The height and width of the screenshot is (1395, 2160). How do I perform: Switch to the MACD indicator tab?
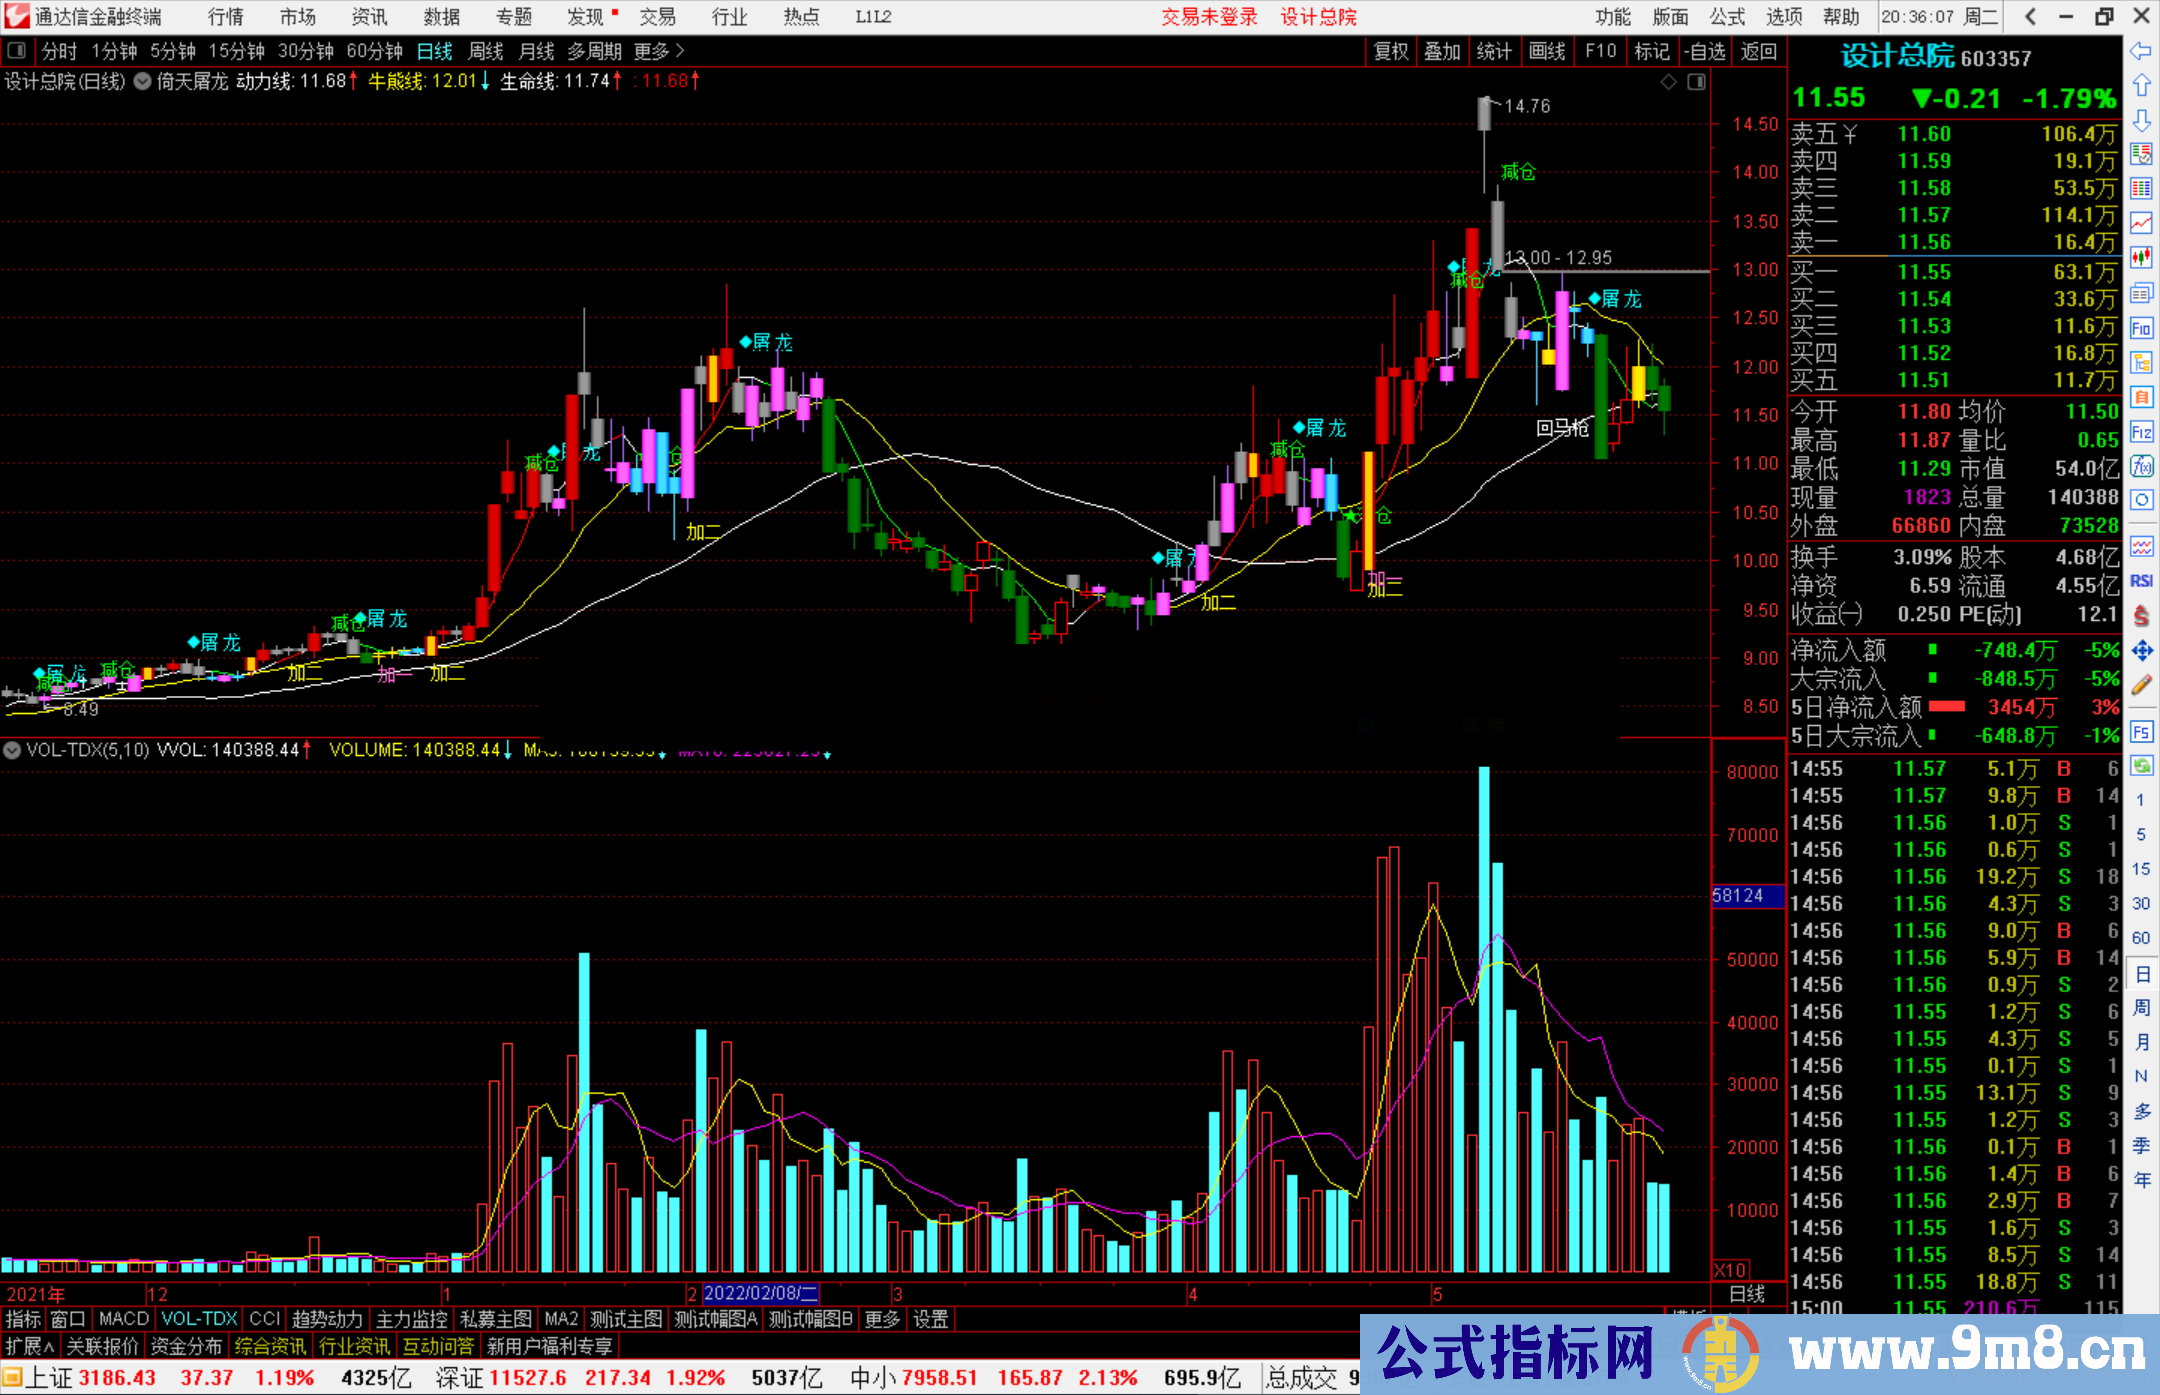tap(123, 1319)
